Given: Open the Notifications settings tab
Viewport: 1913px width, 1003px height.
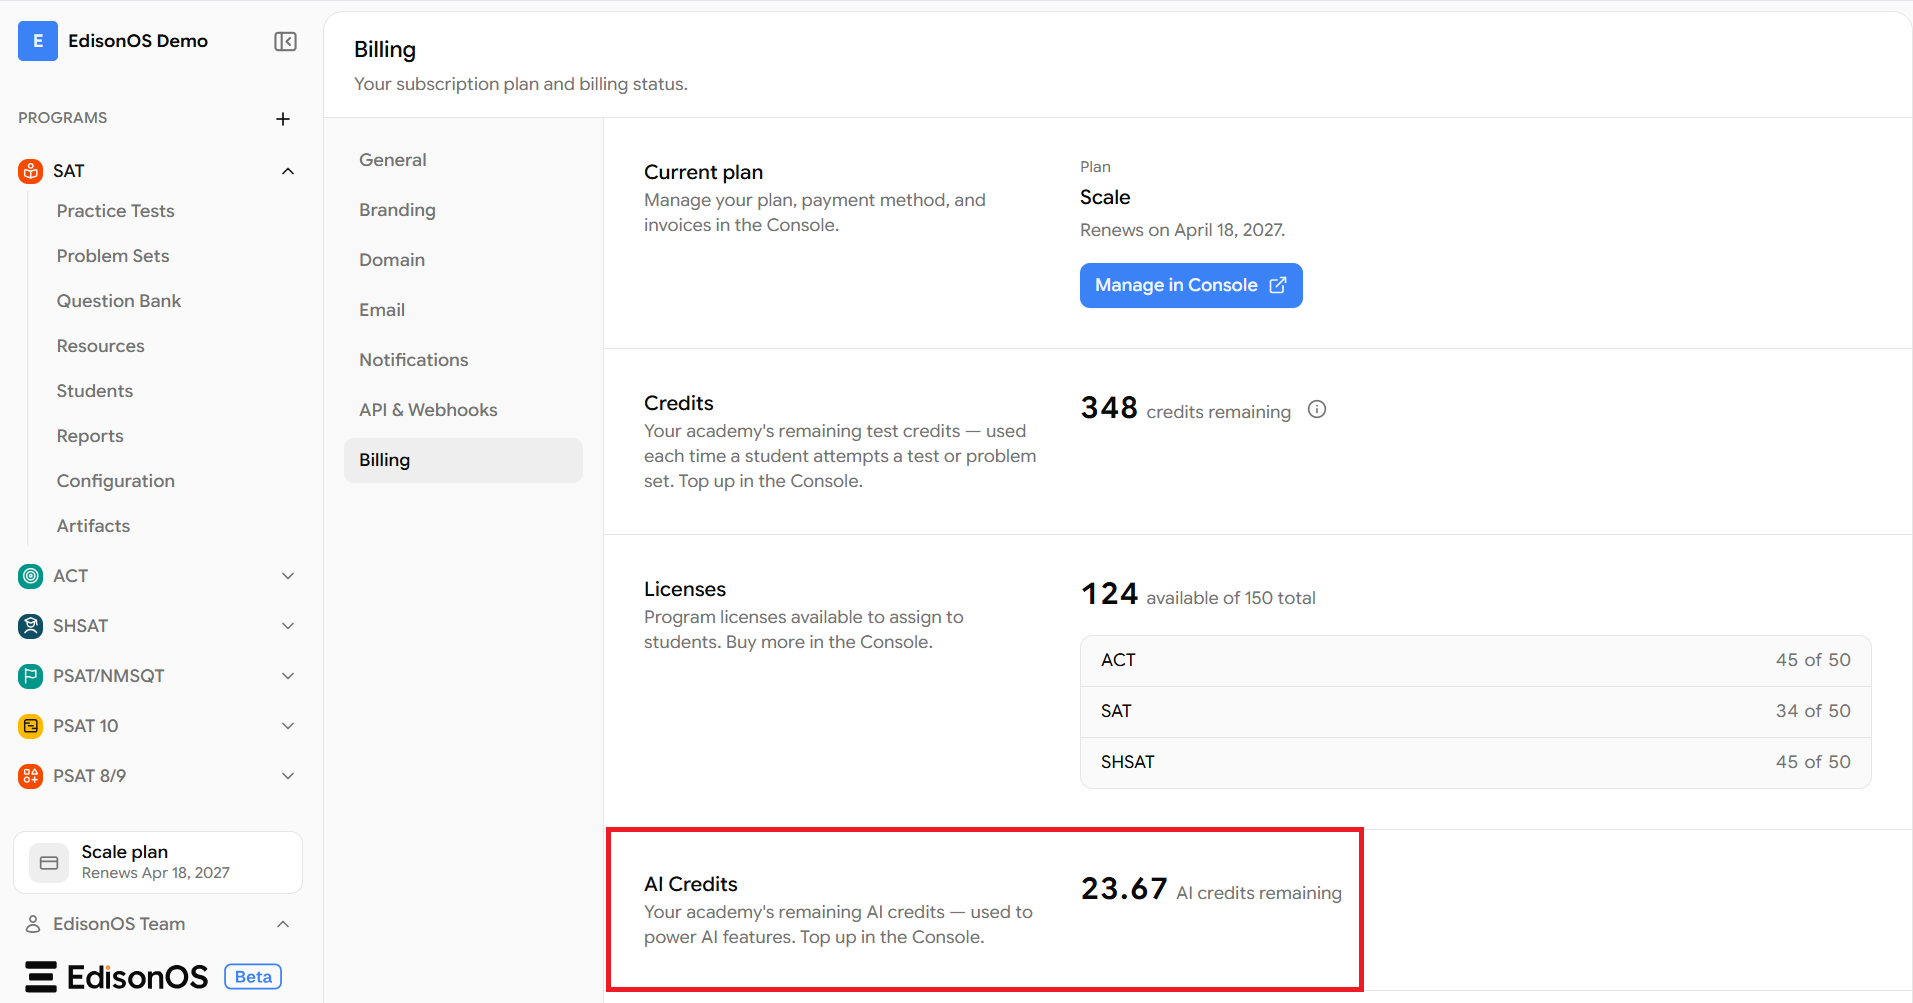Looking at the screenshot, I should click(x=463, y=360).
